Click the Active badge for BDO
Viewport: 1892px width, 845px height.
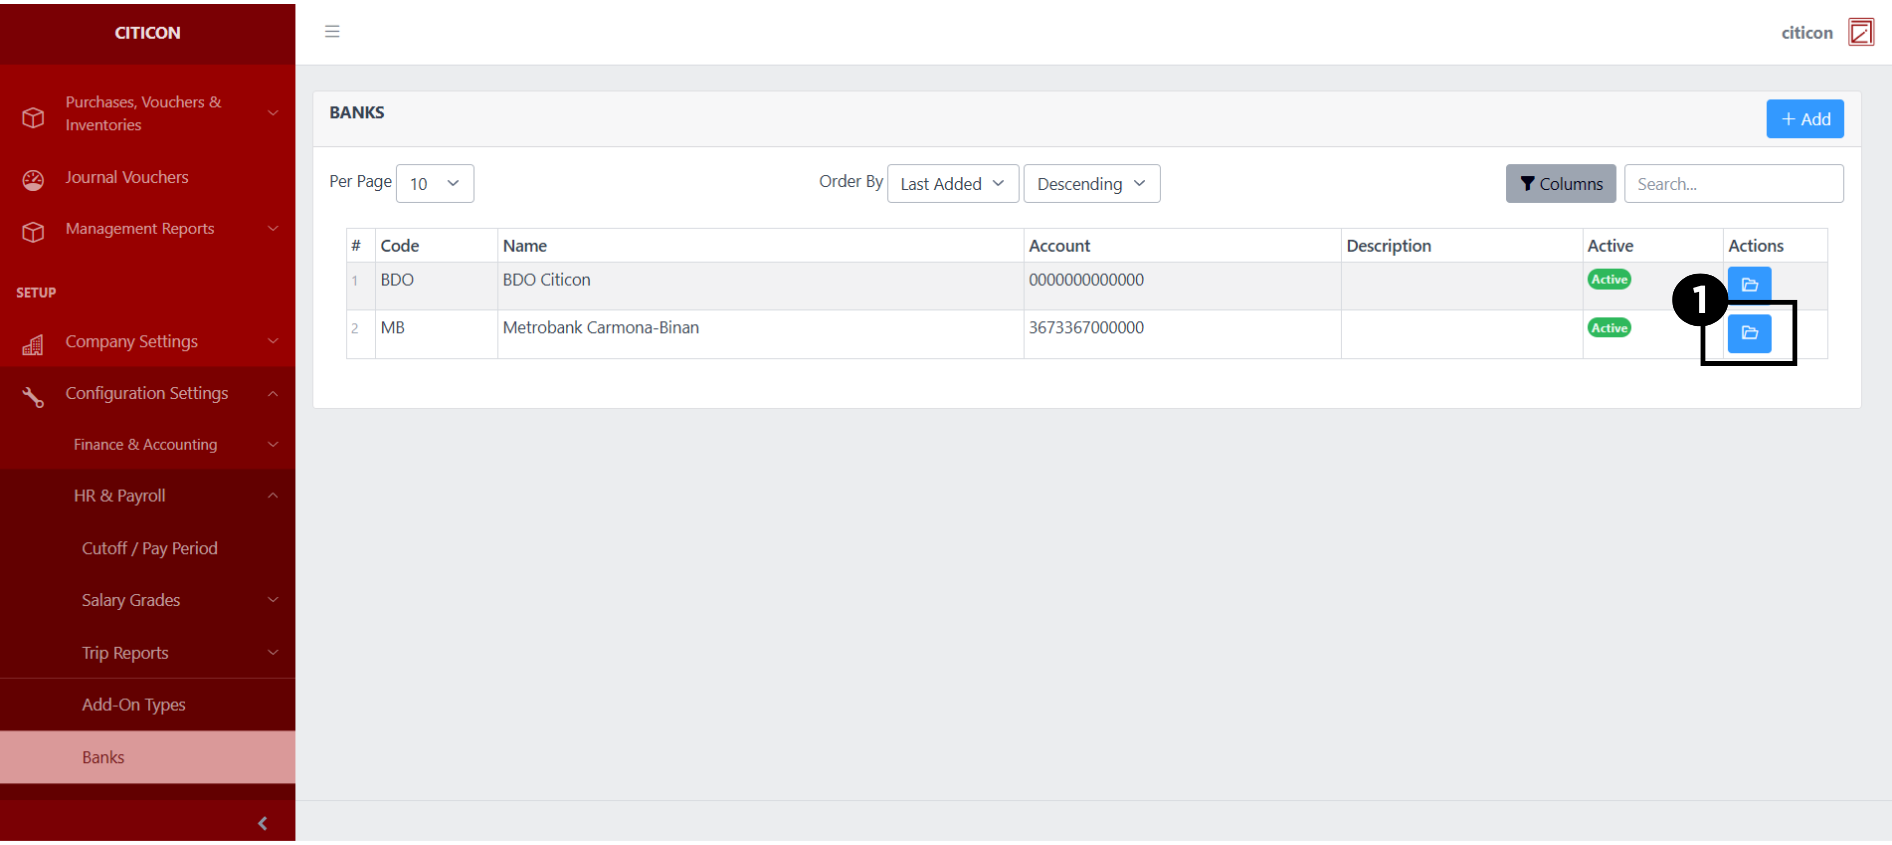tap(1609, 280)
